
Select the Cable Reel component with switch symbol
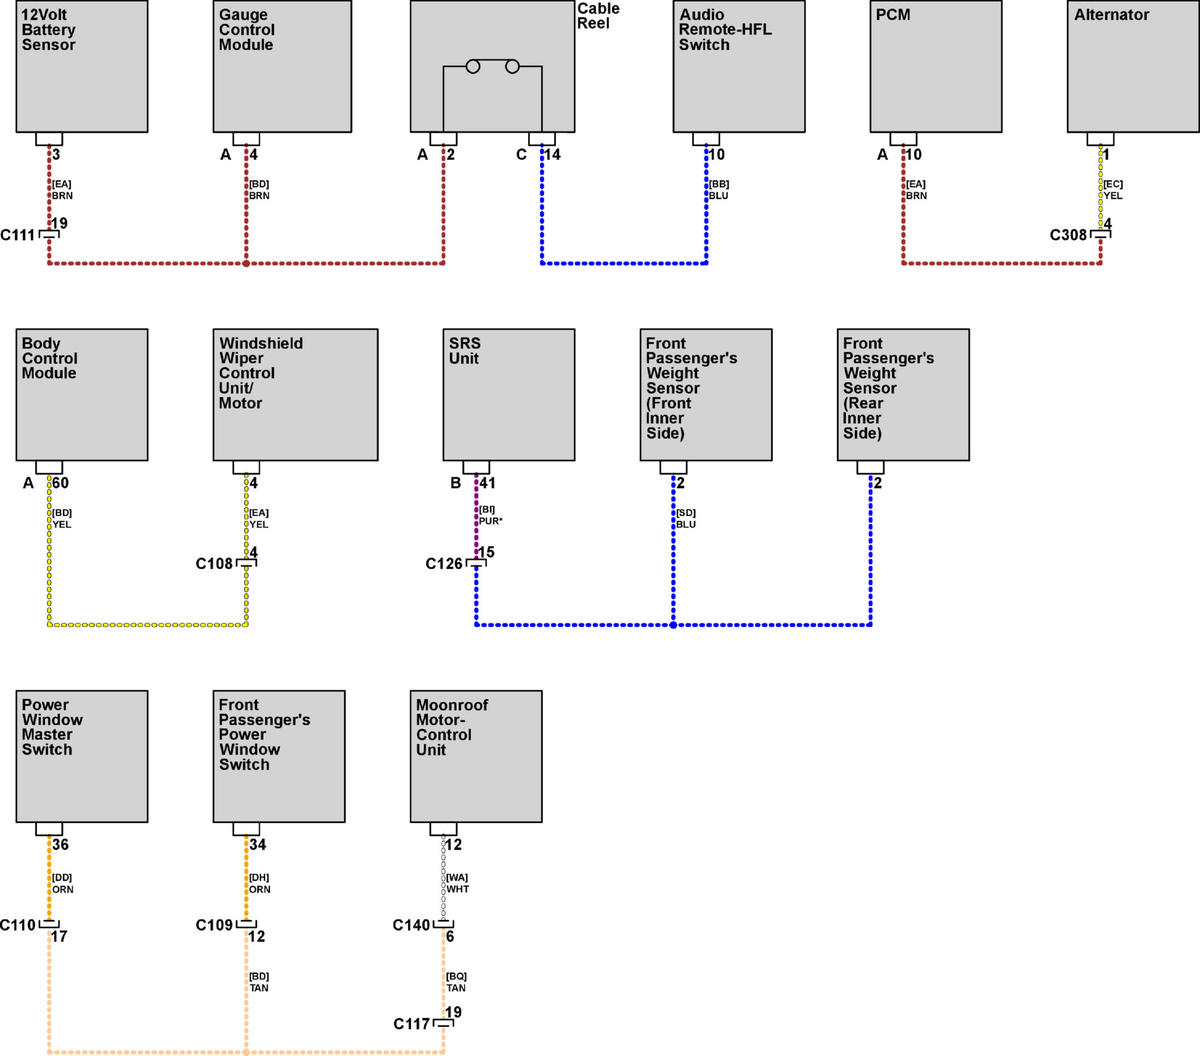pyautogui.click(x=492, y=66)
